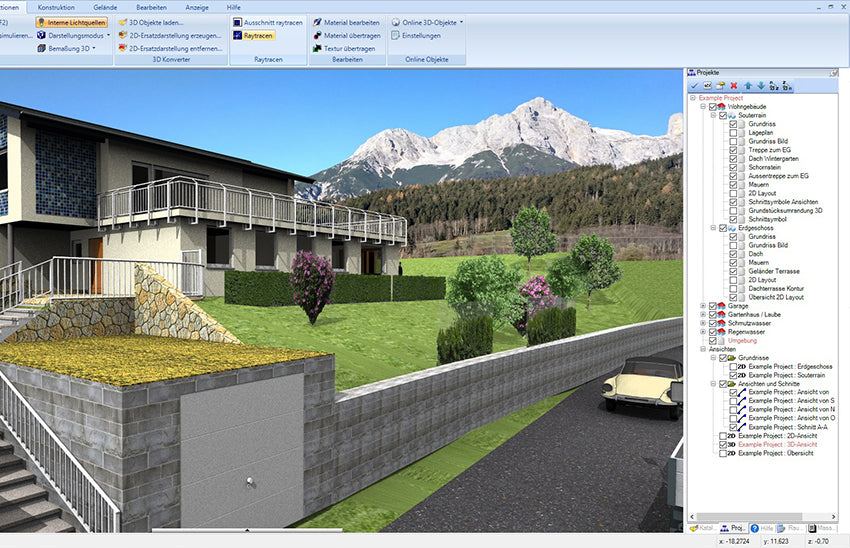Click the 3D Objekte laden icon
The width and height of the screenshot is (850, 548).
point(122,21)
